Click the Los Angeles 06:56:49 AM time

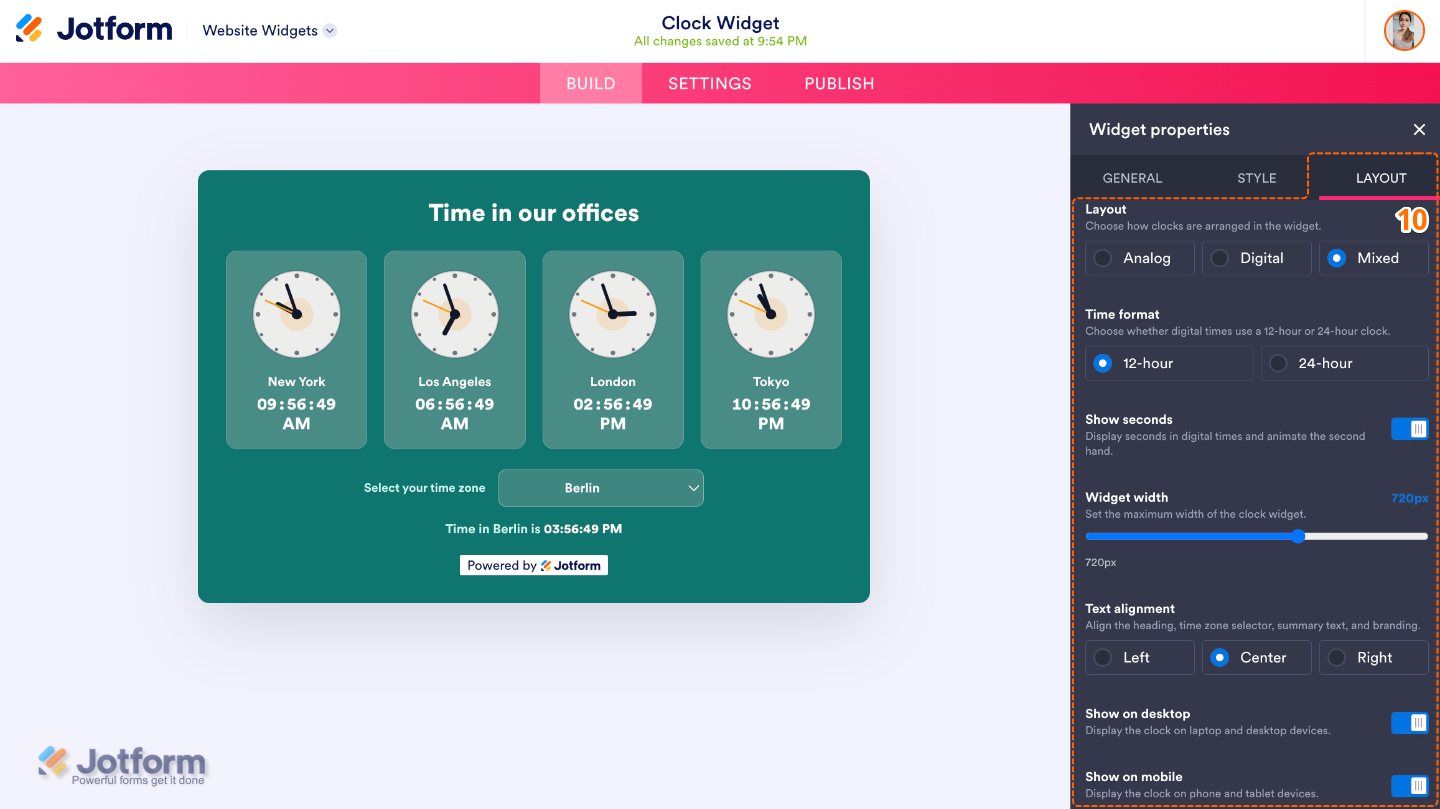(455, 413)
